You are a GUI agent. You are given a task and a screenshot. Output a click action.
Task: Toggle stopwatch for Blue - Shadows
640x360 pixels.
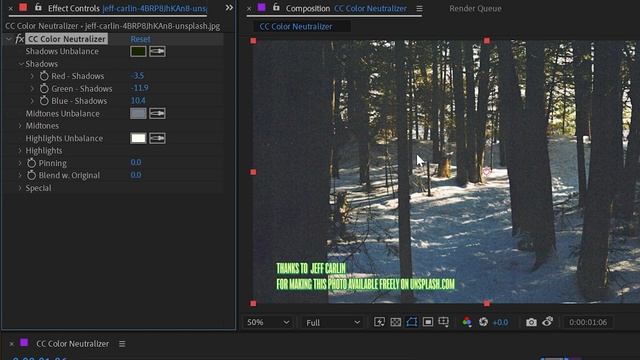pos(44,101)
